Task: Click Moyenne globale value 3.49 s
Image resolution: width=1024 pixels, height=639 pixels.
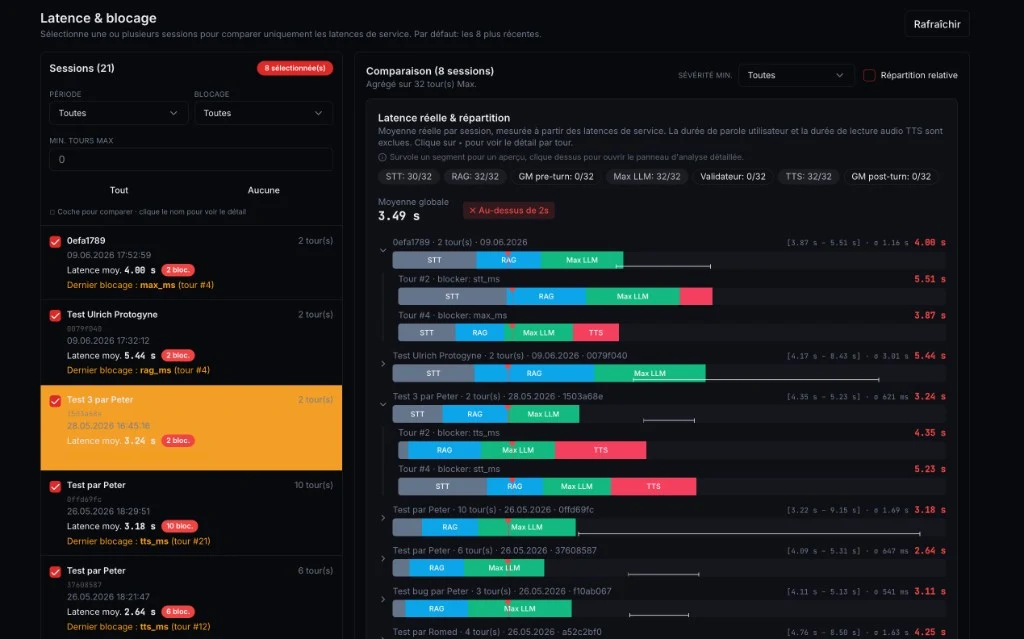Action: tap(399, 216)
